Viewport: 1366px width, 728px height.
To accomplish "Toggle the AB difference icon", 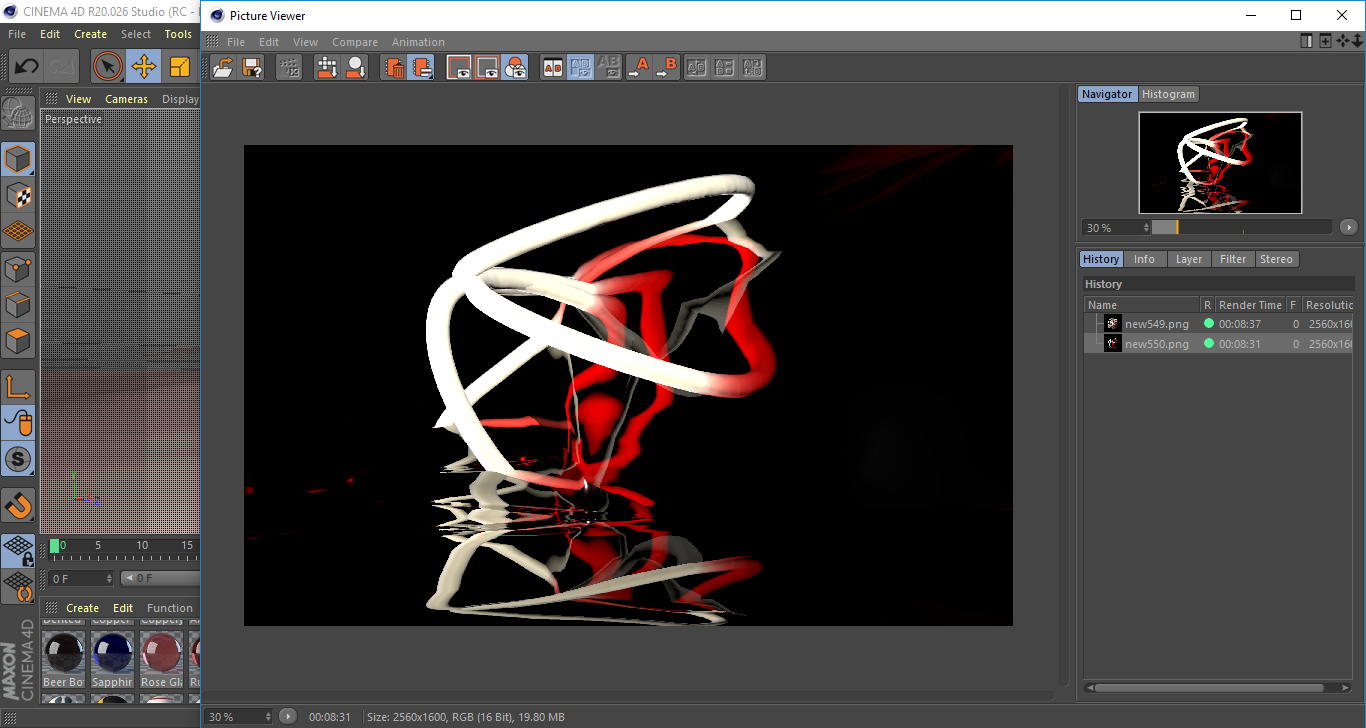I will 608,68.
